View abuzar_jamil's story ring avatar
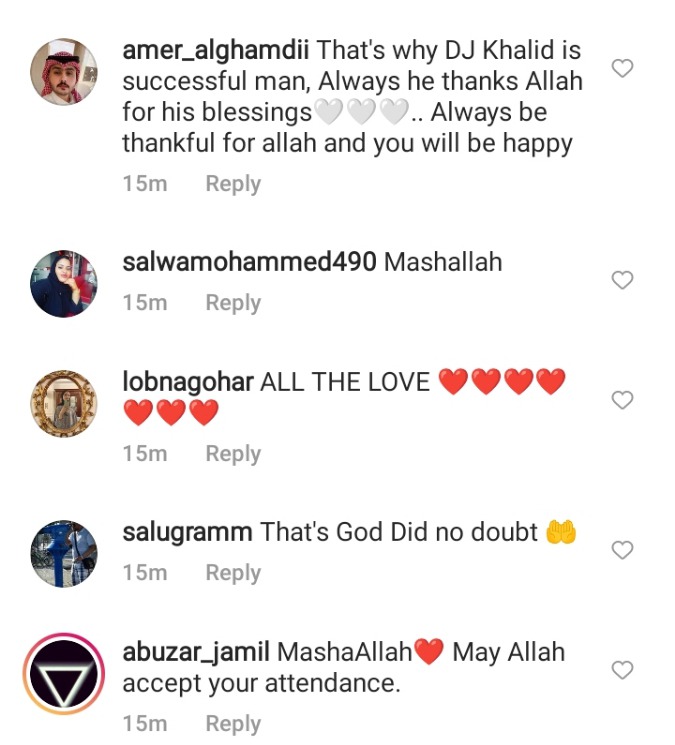 coord(64,674)
